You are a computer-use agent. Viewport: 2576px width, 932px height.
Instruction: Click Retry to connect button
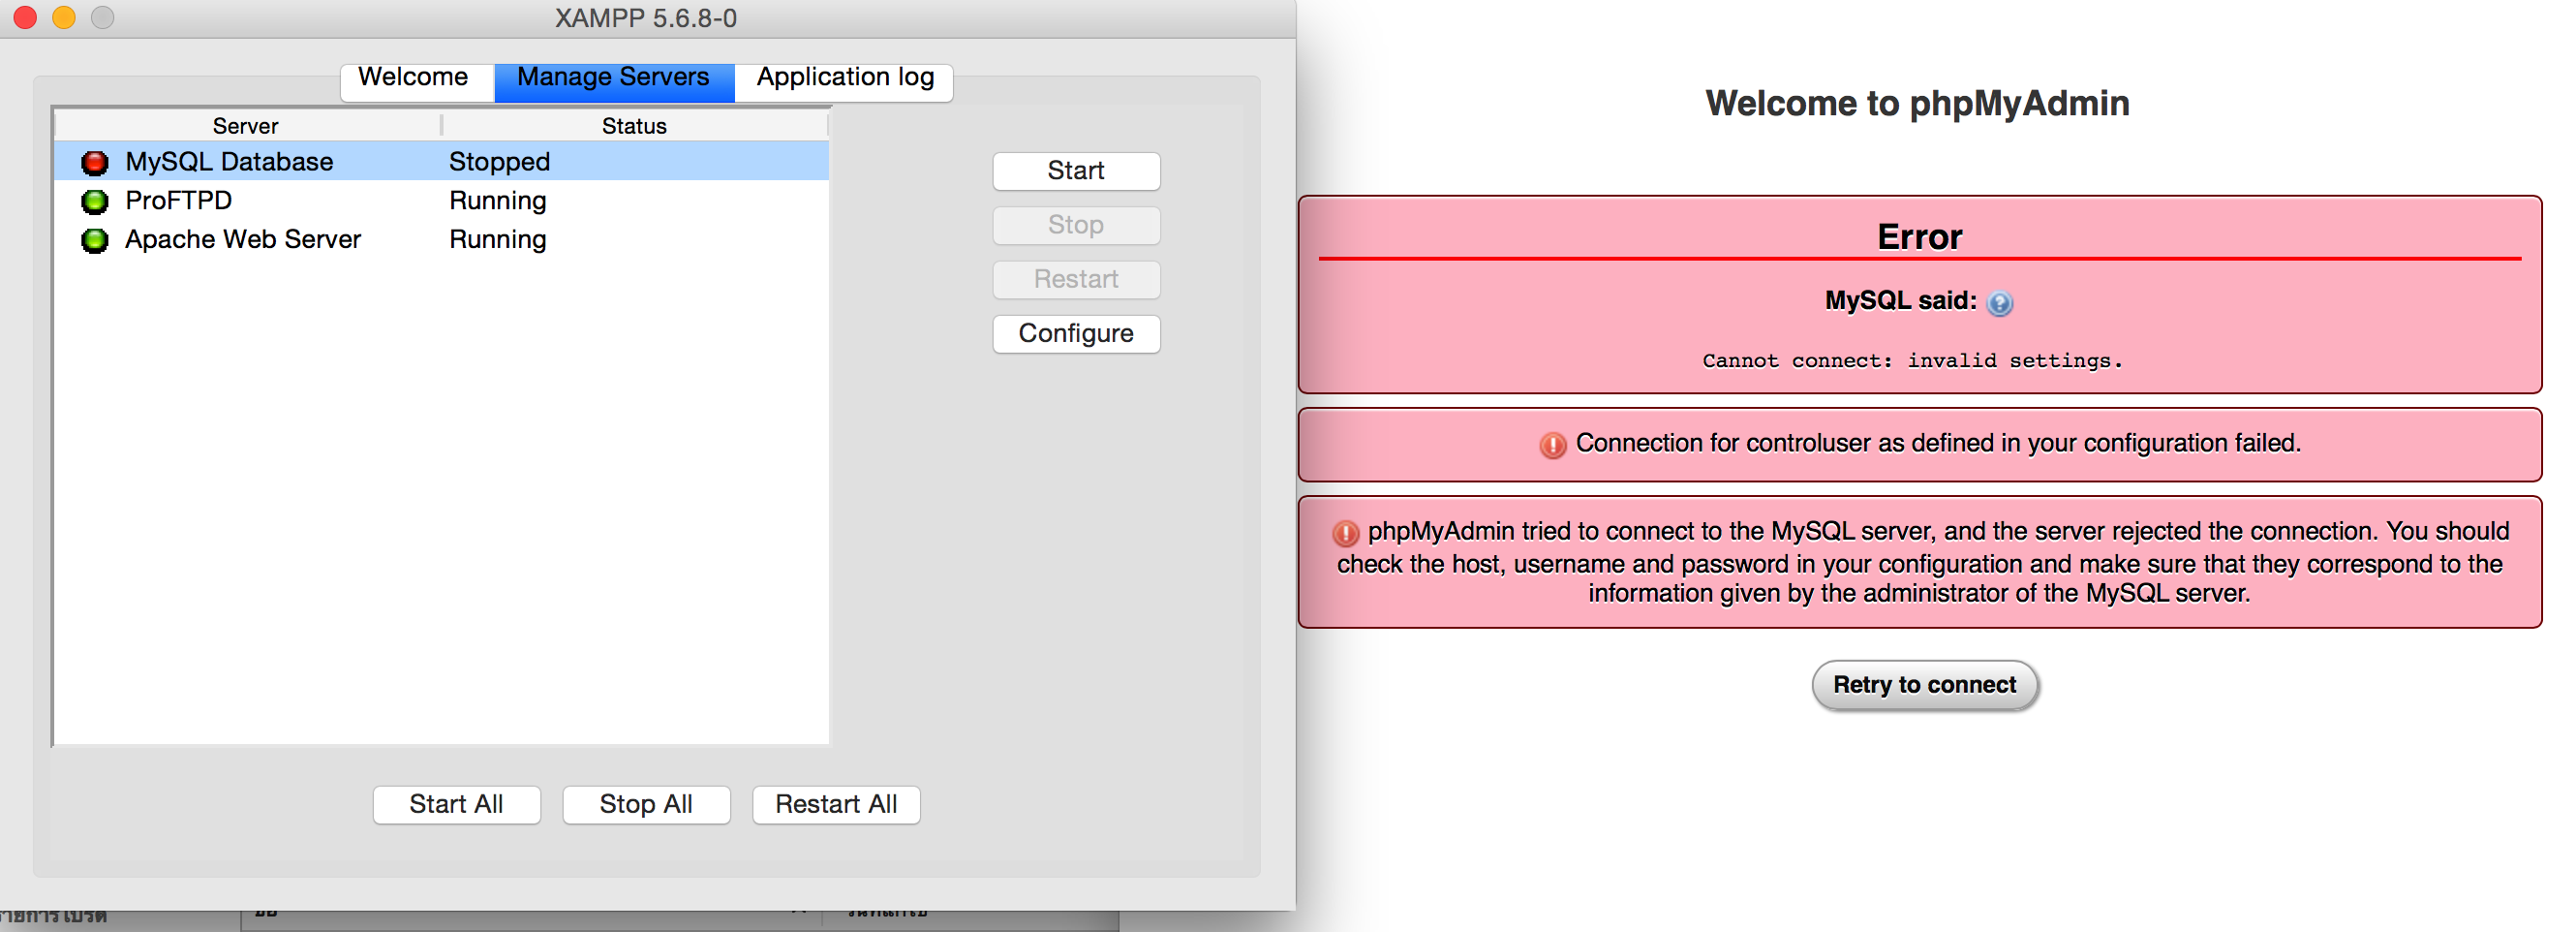pyautogui.click(x=1924, y=686)
